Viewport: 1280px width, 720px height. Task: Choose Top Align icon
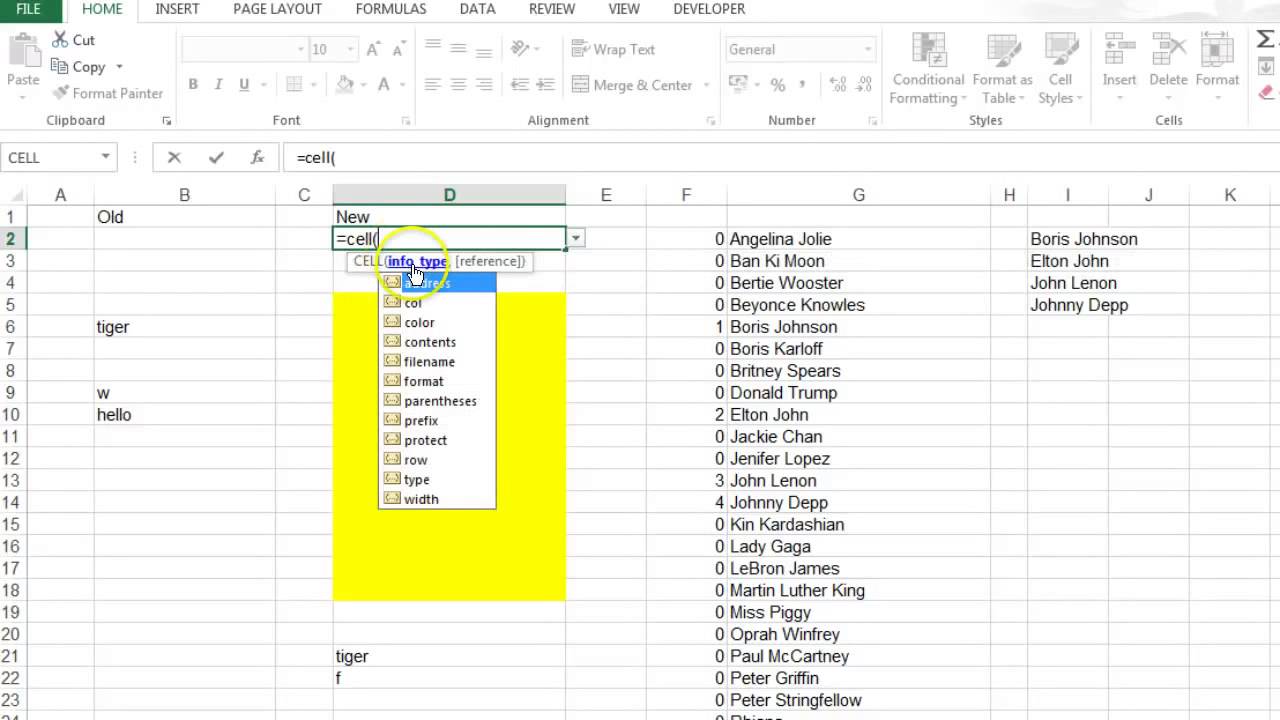[433, 48]
